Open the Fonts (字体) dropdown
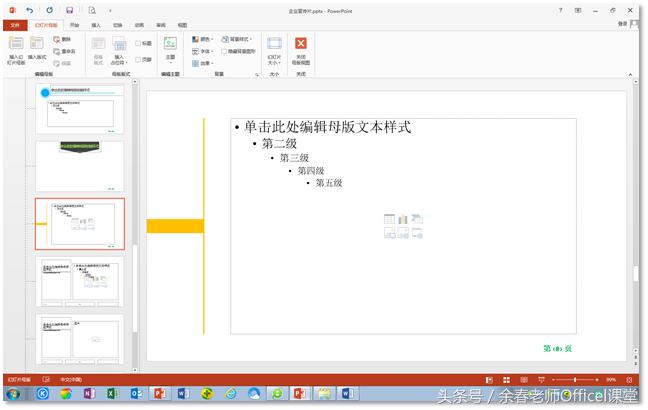The width and height of the screenshot is (648, 410). tap(202, 51)
